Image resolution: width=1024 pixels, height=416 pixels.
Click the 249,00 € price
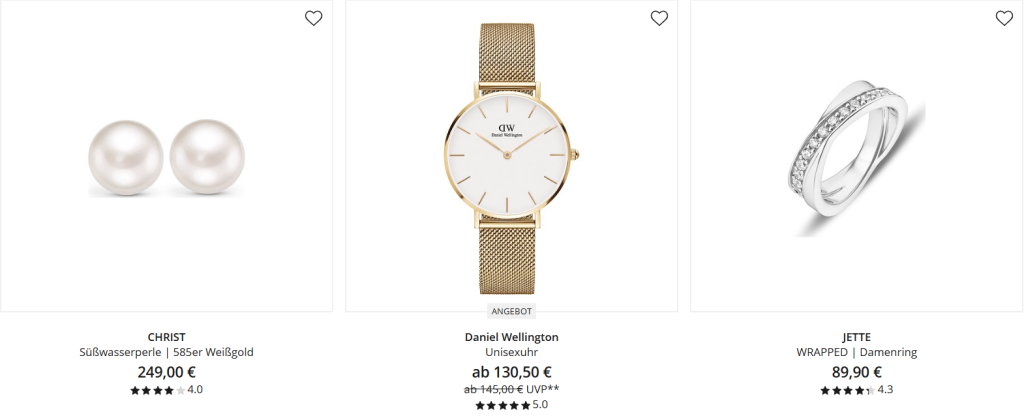coord(167,372)
